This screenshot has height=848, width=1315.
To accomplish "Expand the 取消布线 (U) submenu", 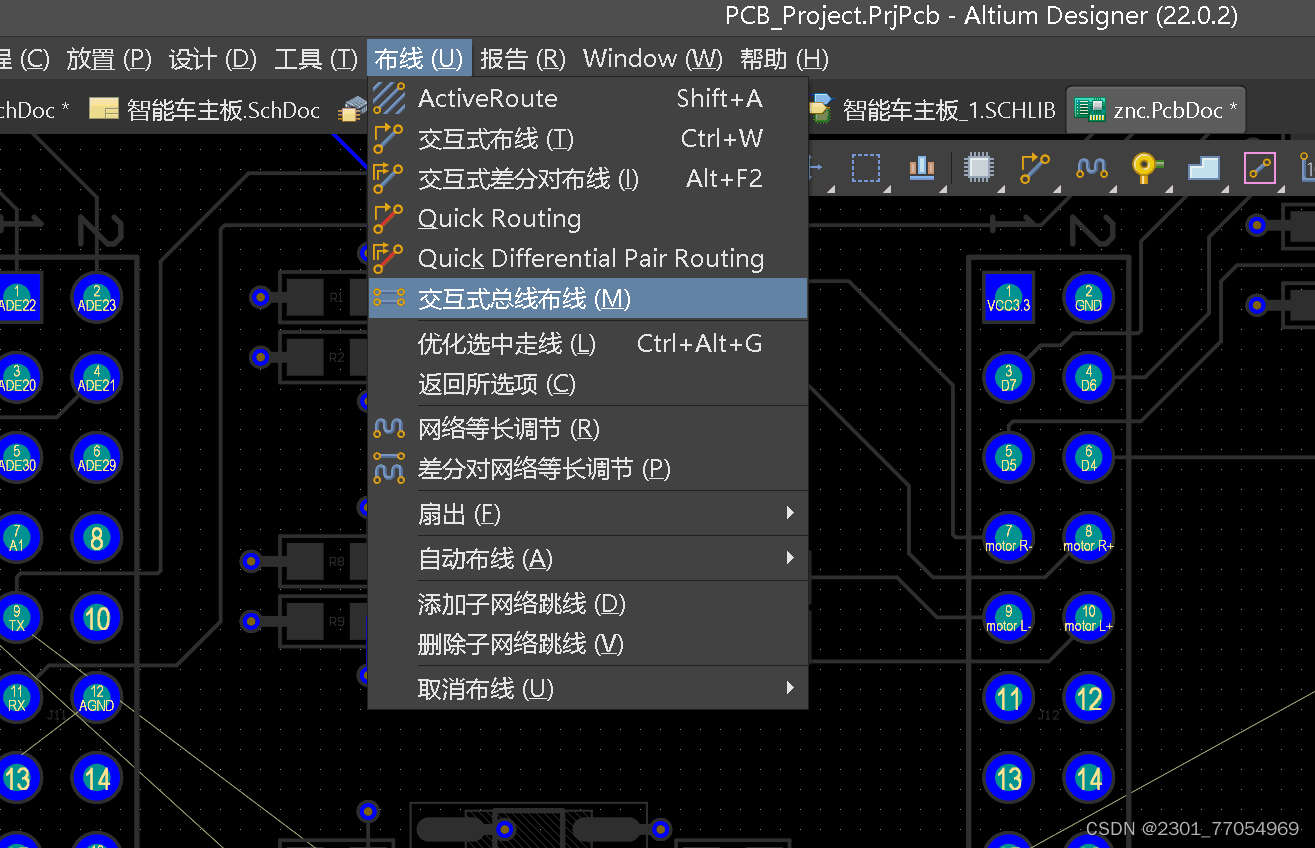I will point(588,689).
